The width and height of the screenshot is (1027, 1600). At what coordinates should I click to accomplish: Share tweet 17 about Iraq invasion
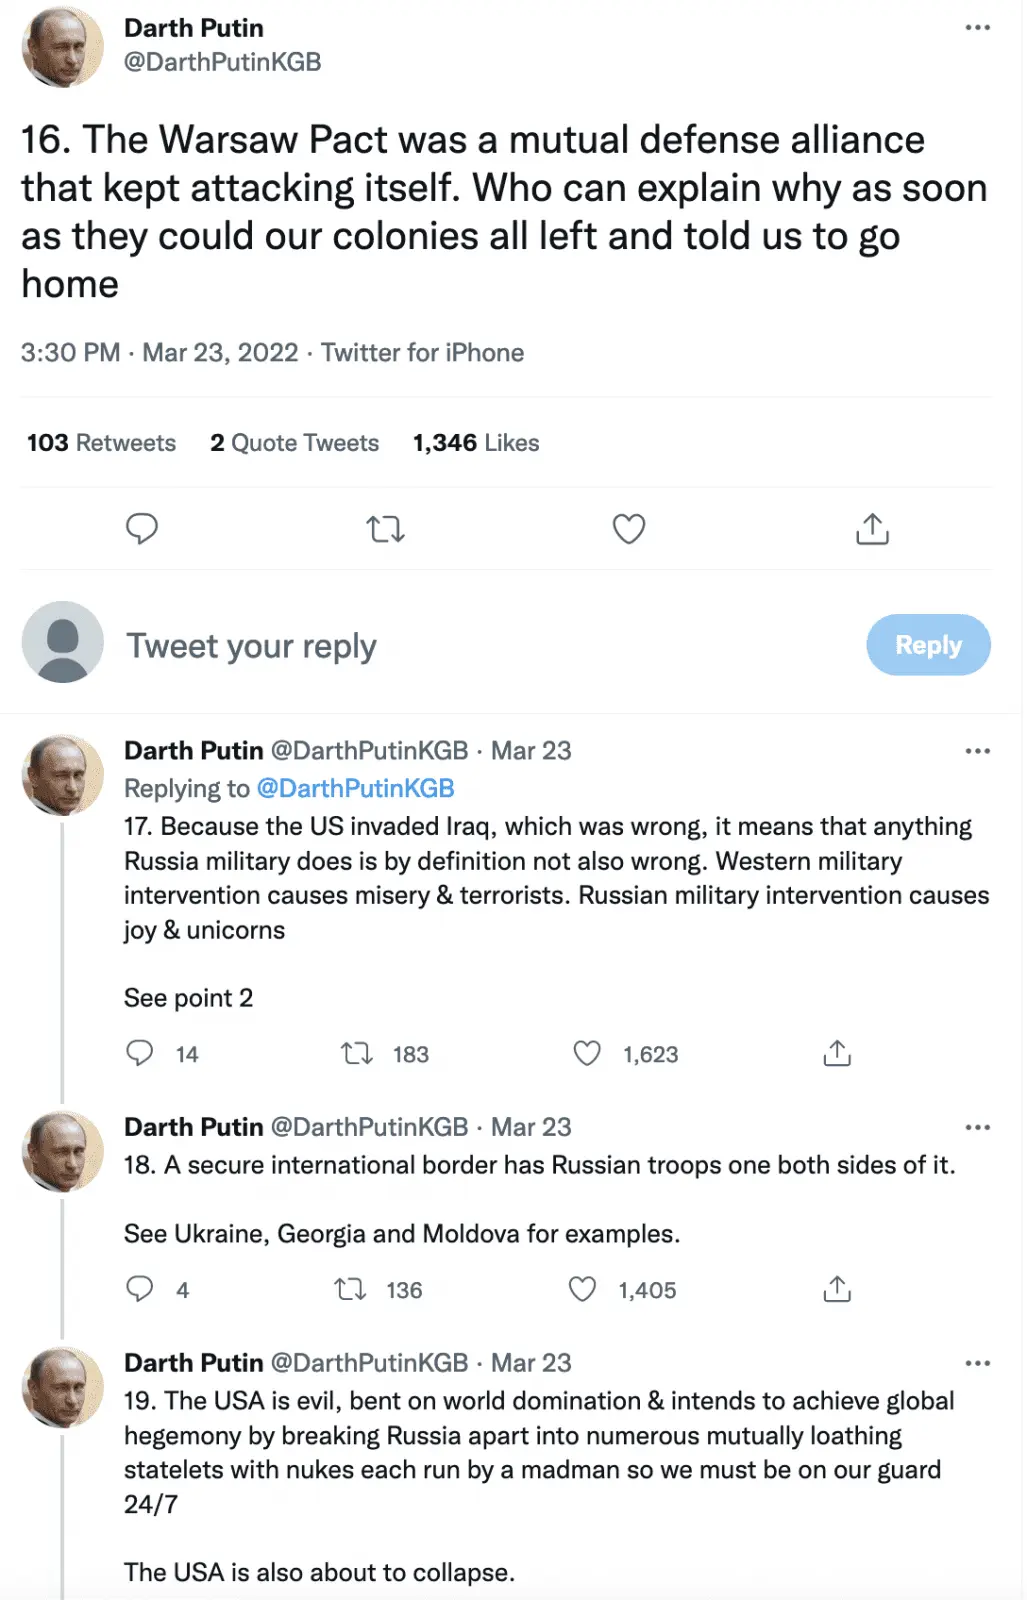coord(837,1054)
